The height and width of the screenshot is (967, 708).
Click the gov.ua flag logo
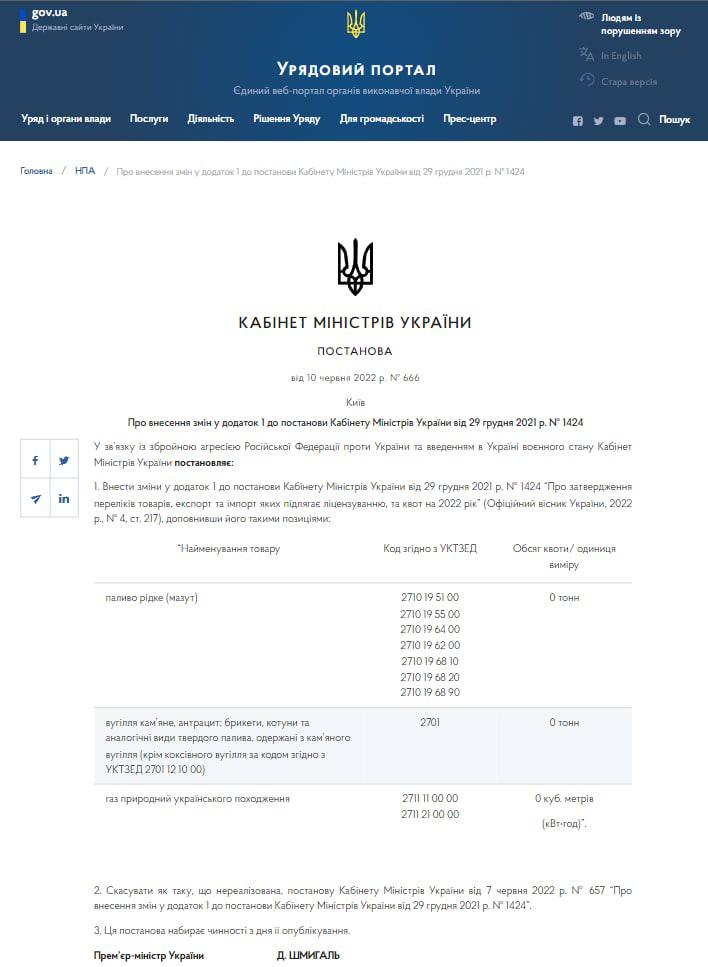pyautogui.click(x=24, y=19)
